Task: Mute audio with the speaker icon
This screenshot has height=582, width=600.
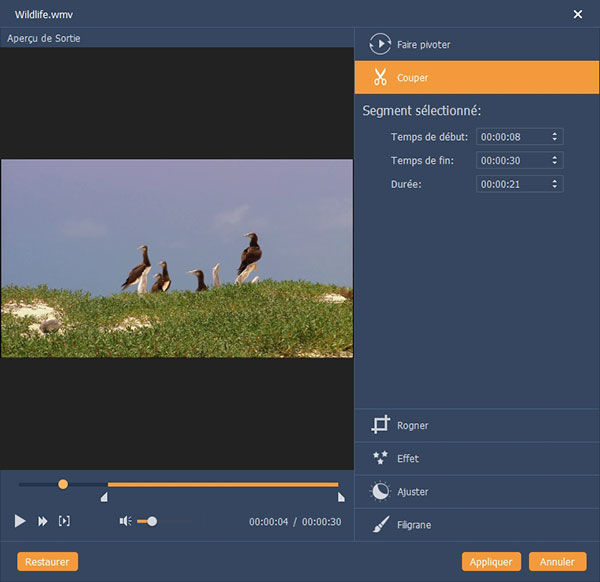Action: pos(125,521)
